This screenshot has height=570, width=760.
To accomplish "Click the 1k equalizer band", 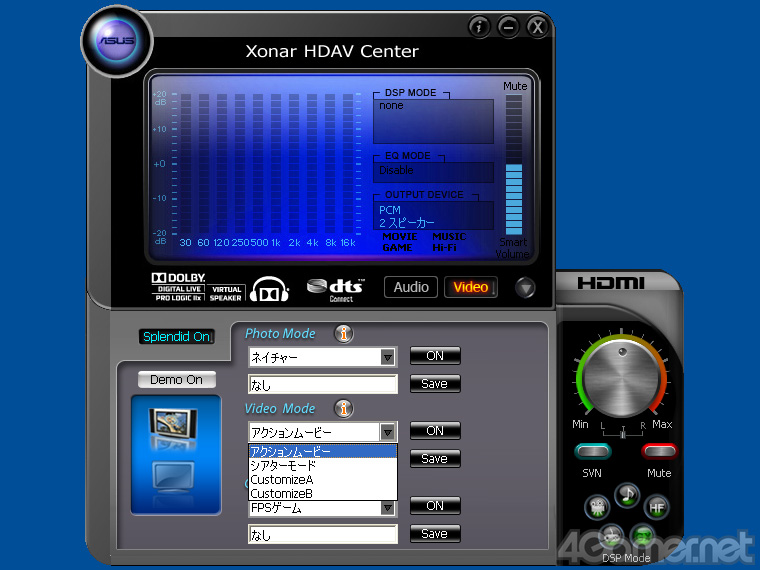I will 276,165.
